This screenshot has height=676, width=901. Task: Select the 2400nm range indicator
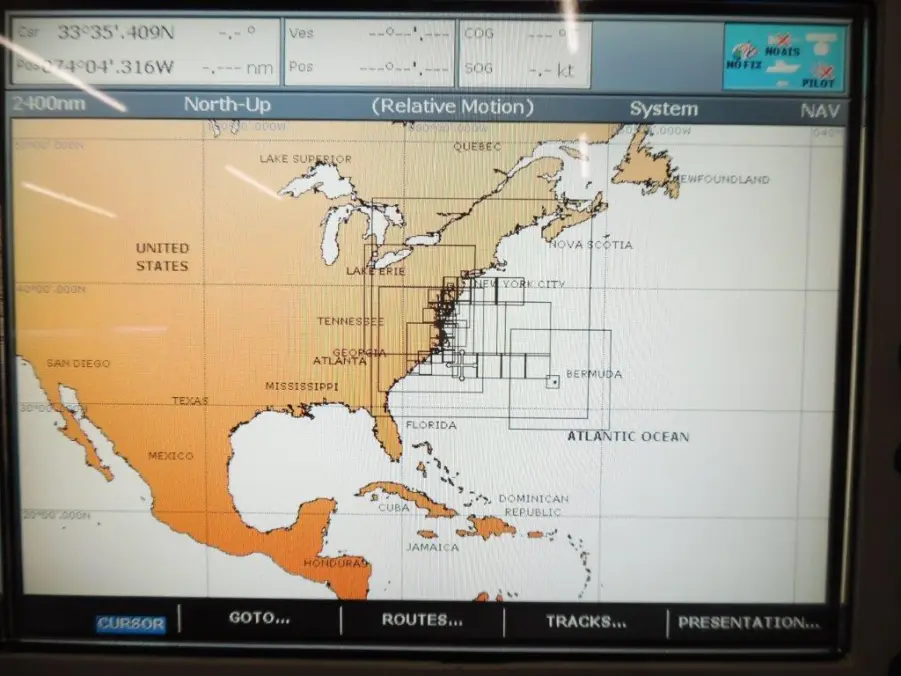point(50,105)
